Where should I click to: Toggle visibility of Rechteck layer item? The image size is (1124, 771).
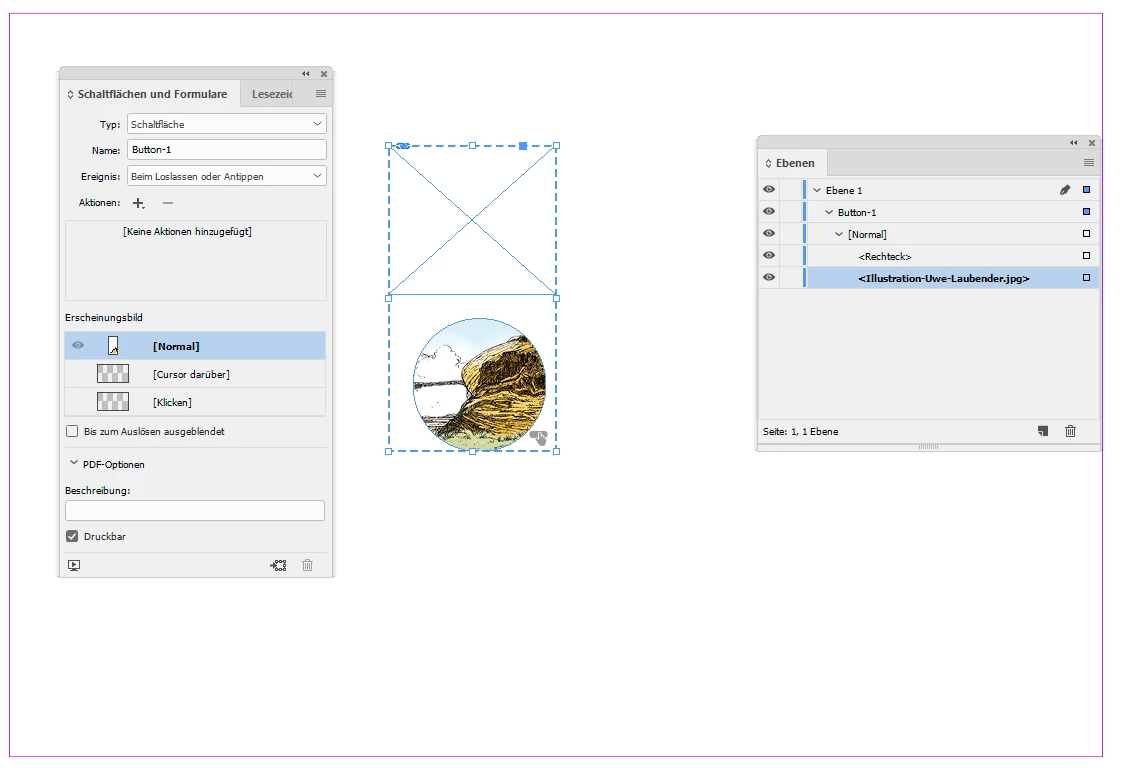769,255
